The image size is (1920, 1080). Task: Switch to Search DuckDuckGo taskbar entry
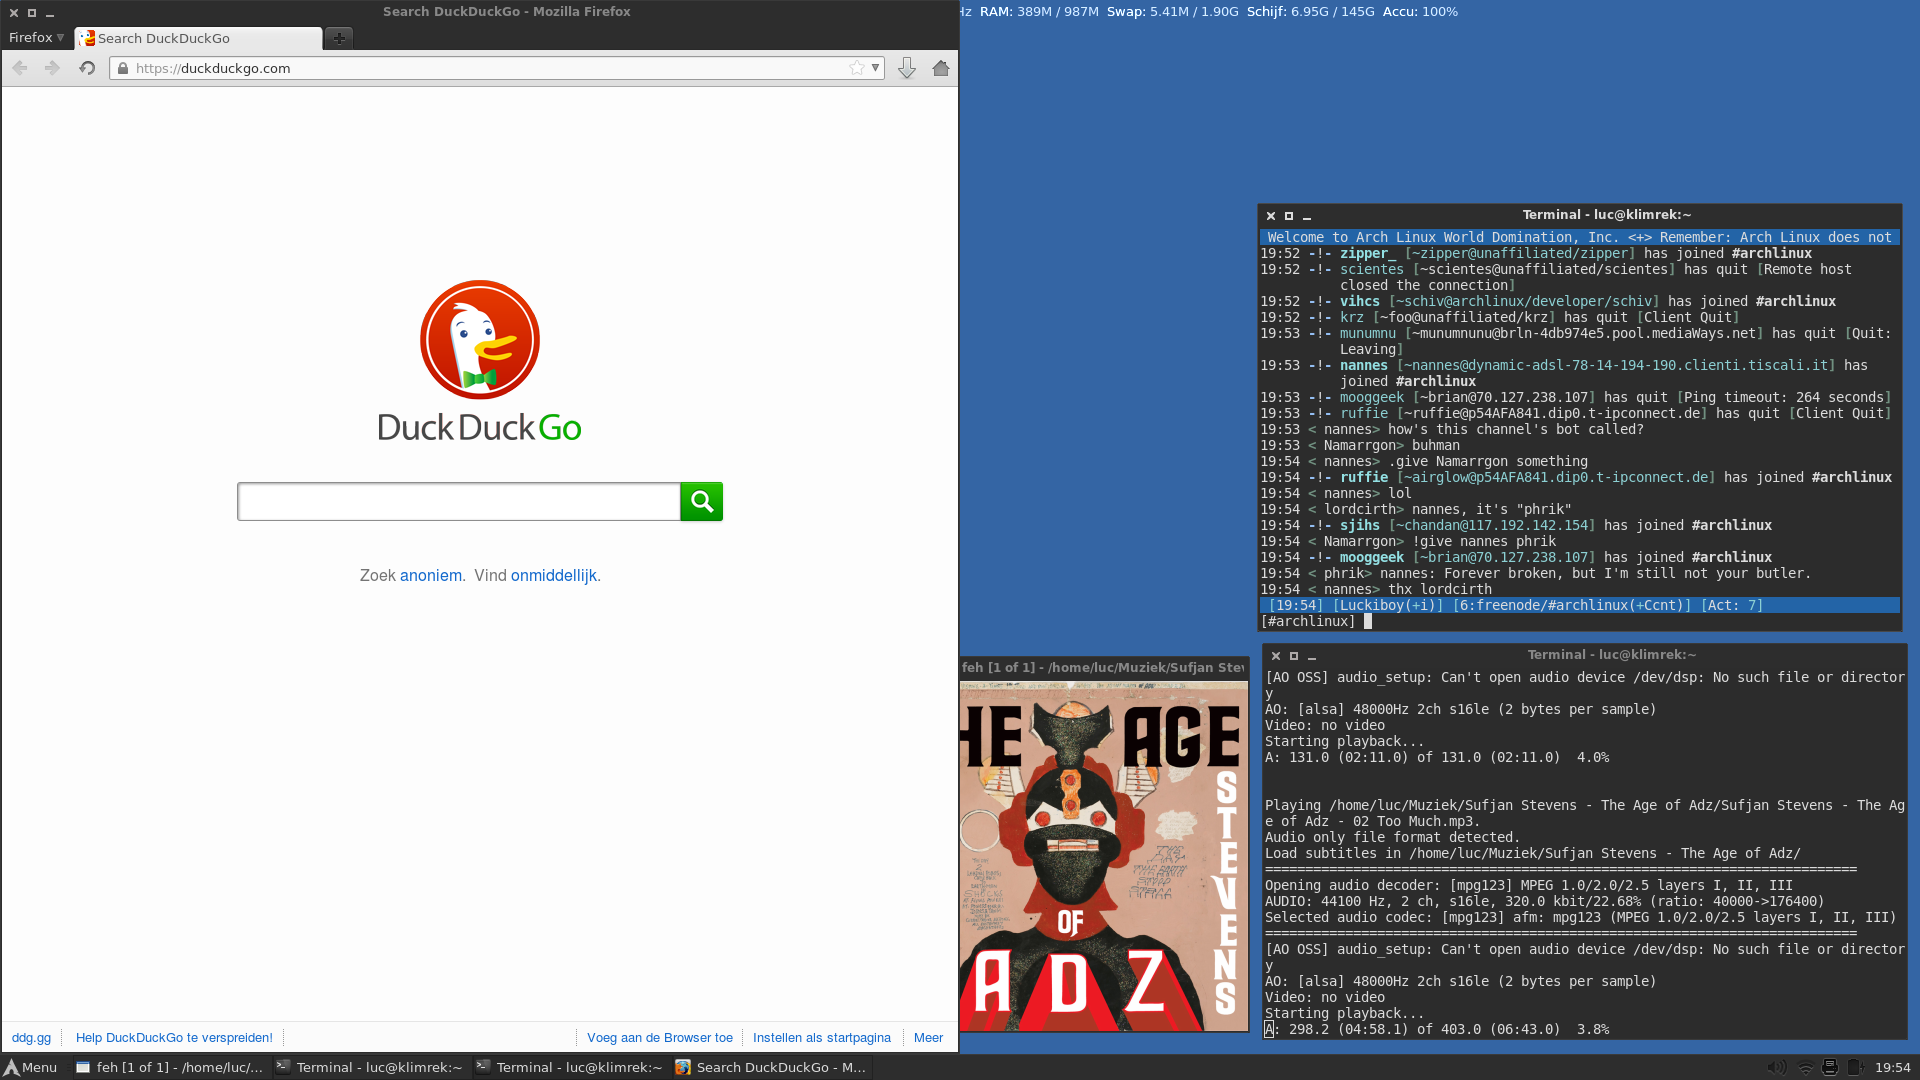[x=772, y=1067]
